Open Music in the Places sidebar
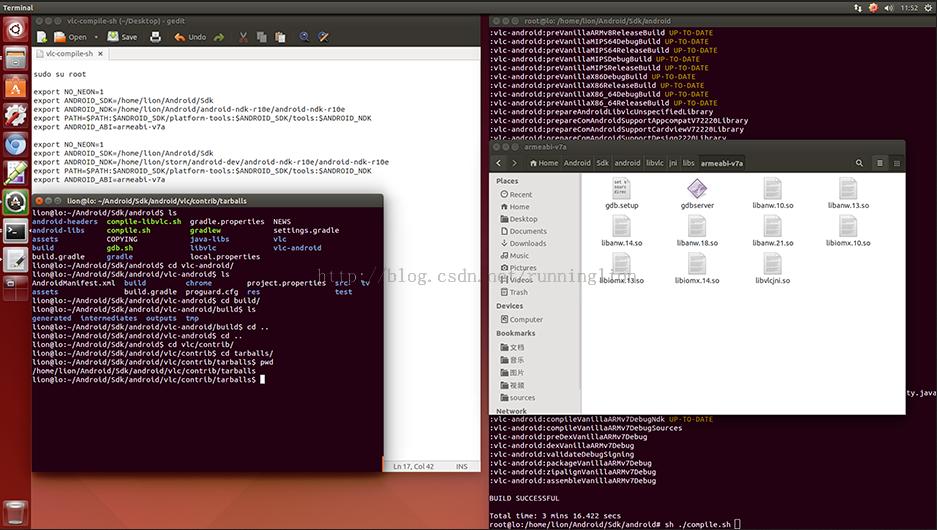The image size is (937, 530). coord(515,256)
